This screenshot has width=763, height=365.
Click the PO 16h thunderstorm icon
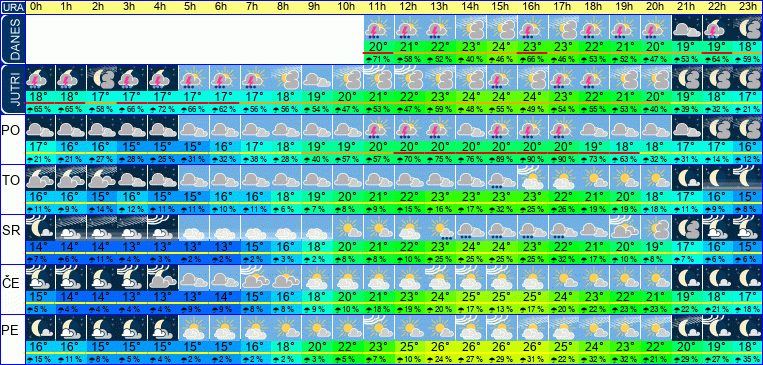click(x=532, y=128)
